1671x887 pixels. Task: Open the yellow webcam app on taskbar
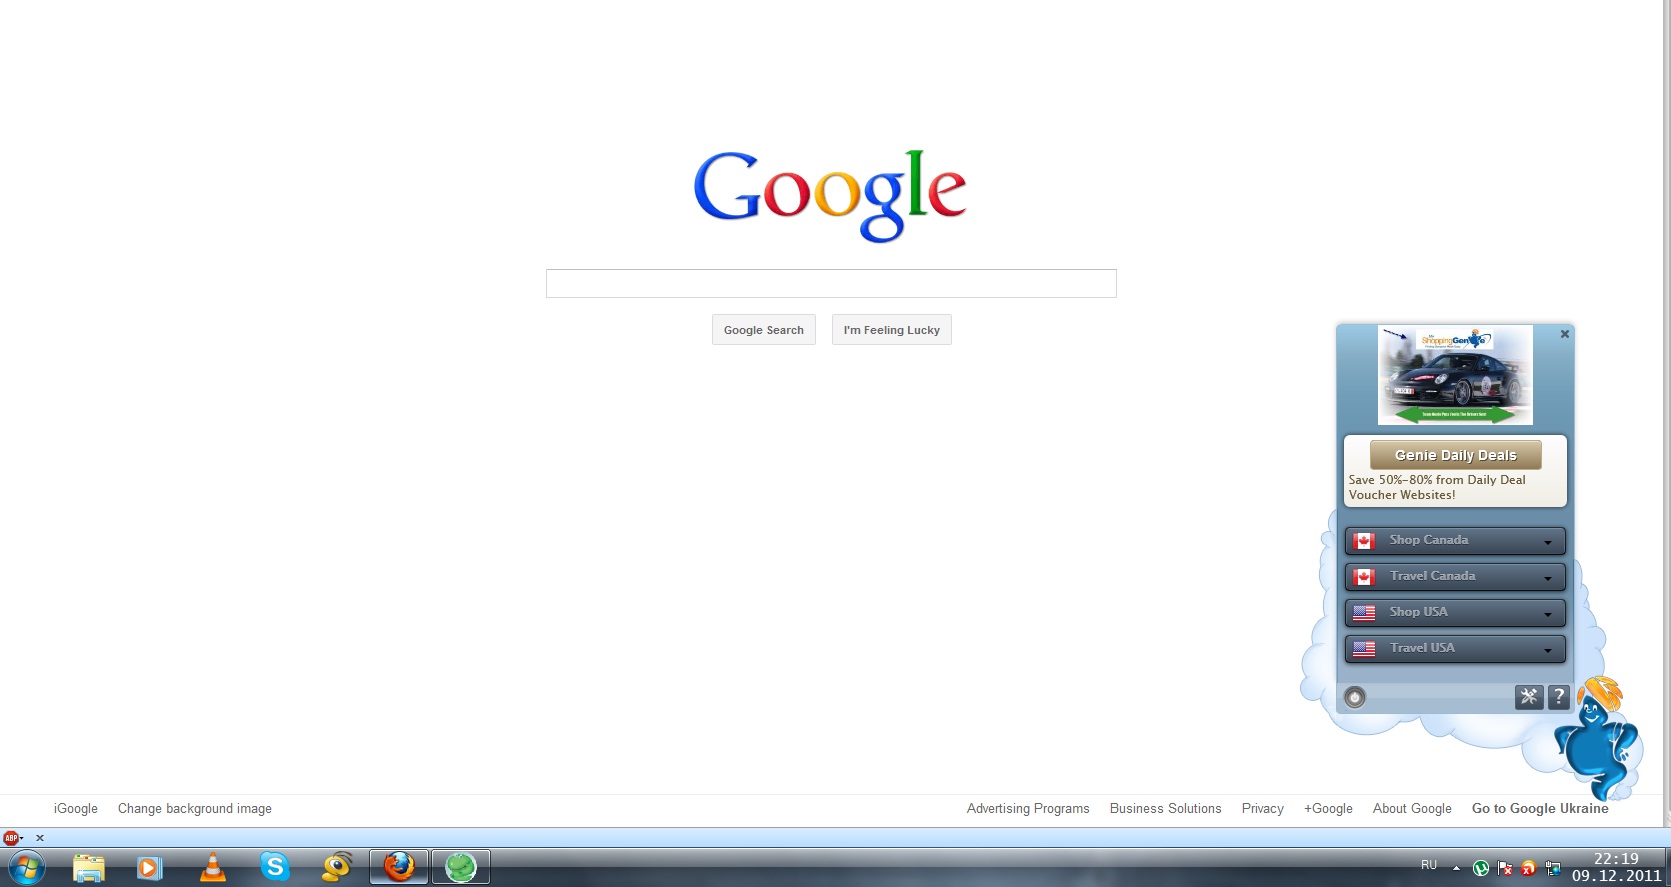[337, 867]
